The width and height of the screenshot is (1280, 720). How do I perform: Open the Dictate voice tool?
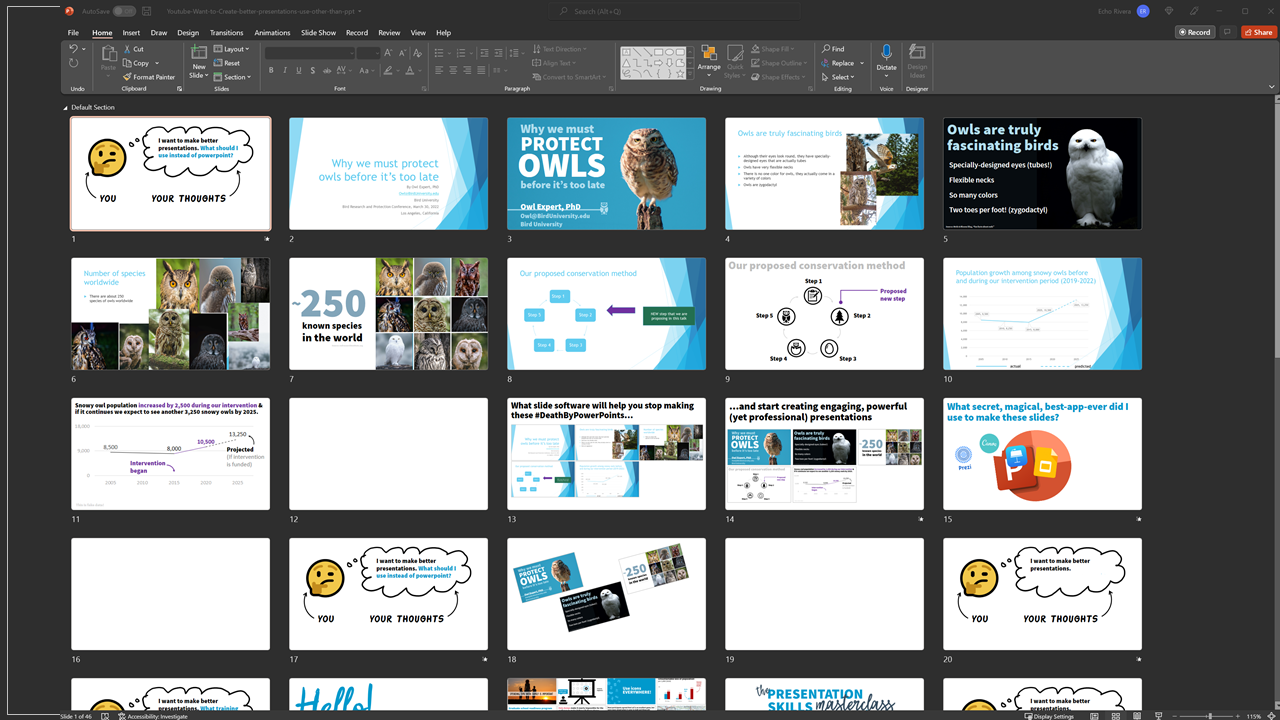point(886,60)
